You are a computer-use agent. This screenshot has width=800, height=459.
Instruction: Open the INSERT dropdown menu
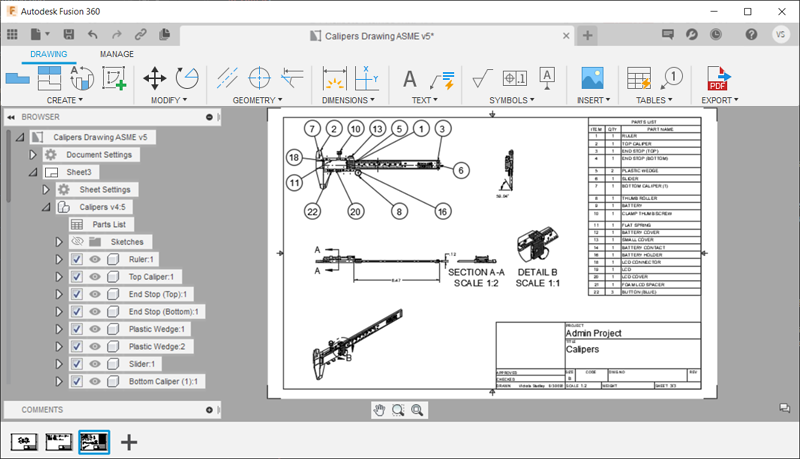(x=593, y=100)
